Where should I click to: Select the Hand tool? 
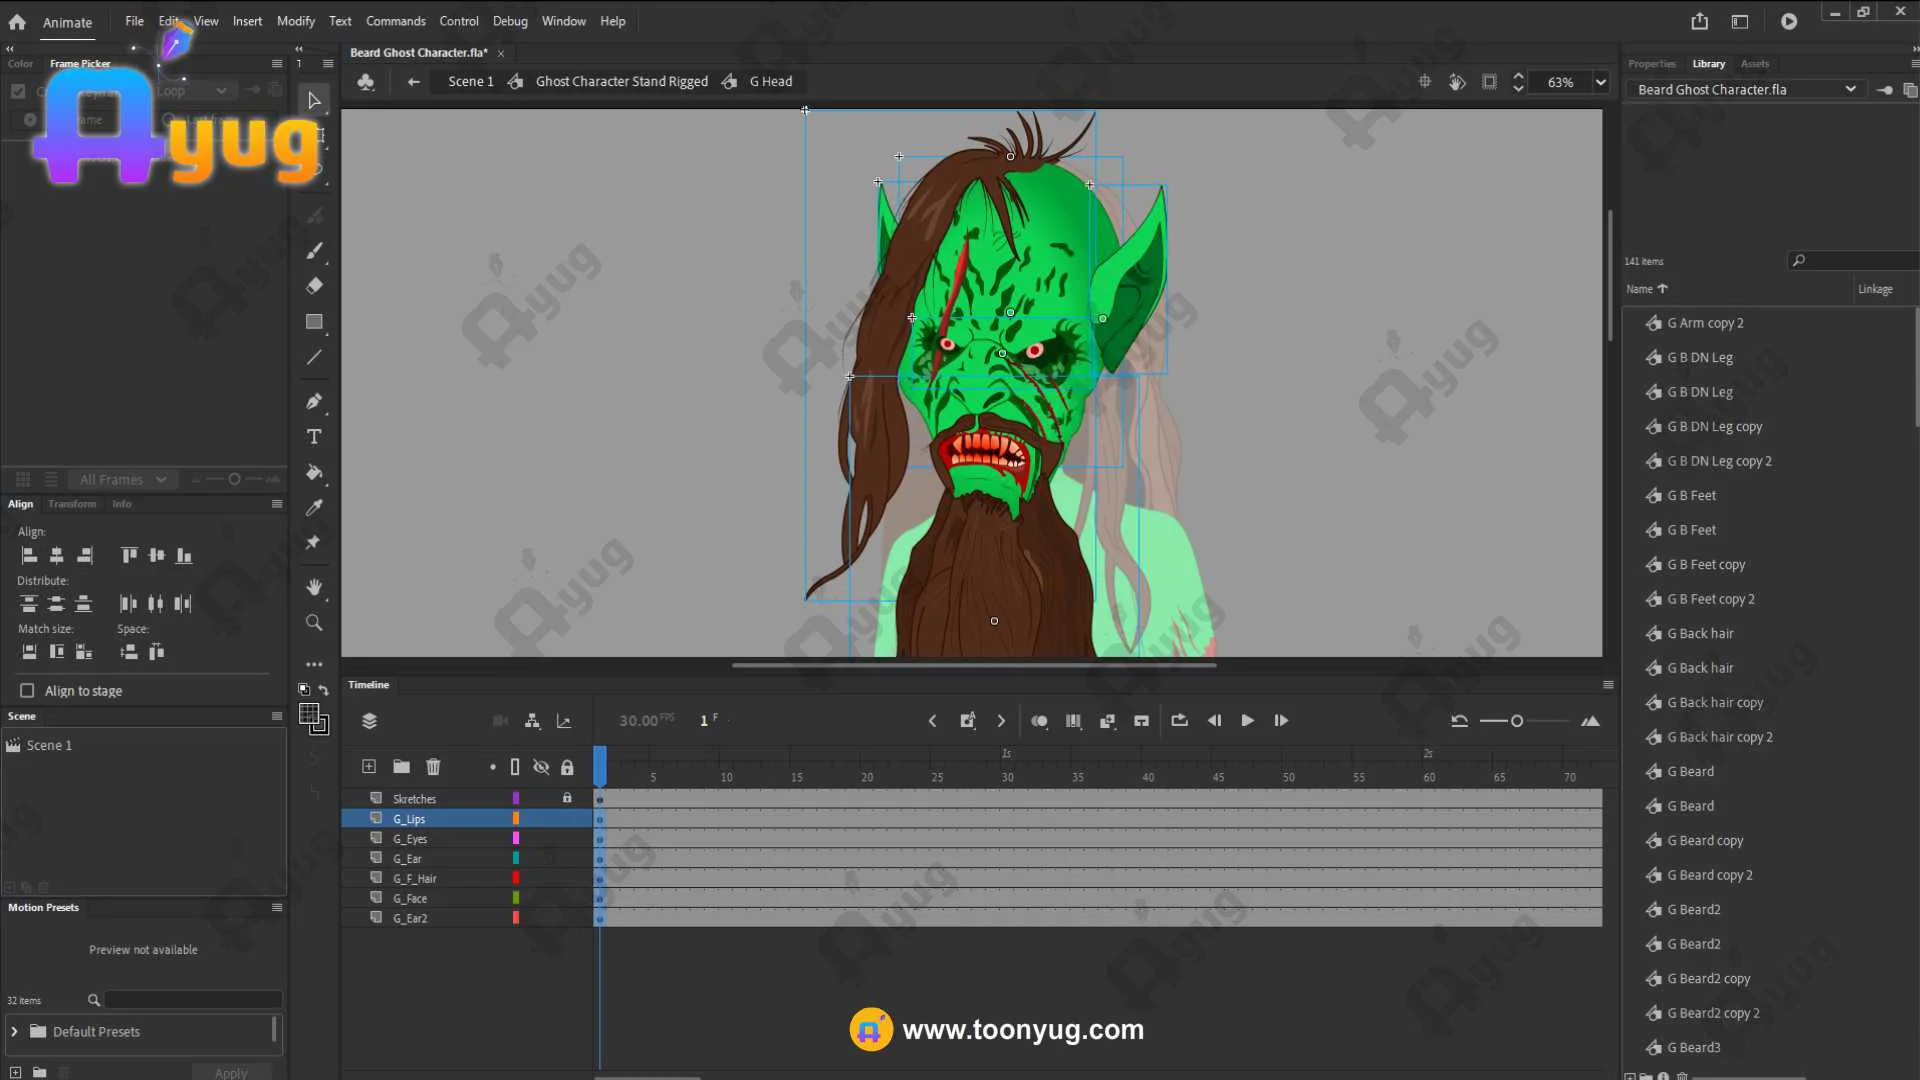click(x=314, y=587)
